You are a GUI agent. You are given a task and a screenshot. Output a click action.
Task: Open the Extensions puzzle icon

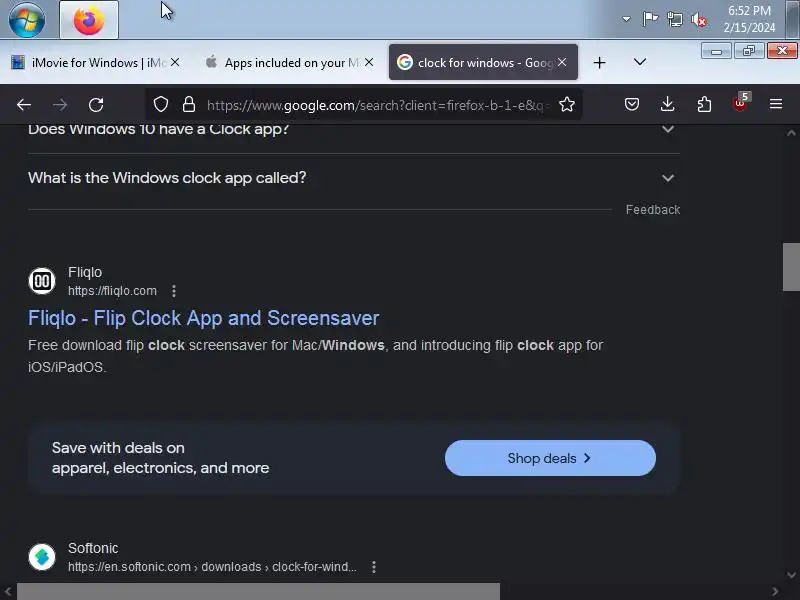click(x=704, y=105)
